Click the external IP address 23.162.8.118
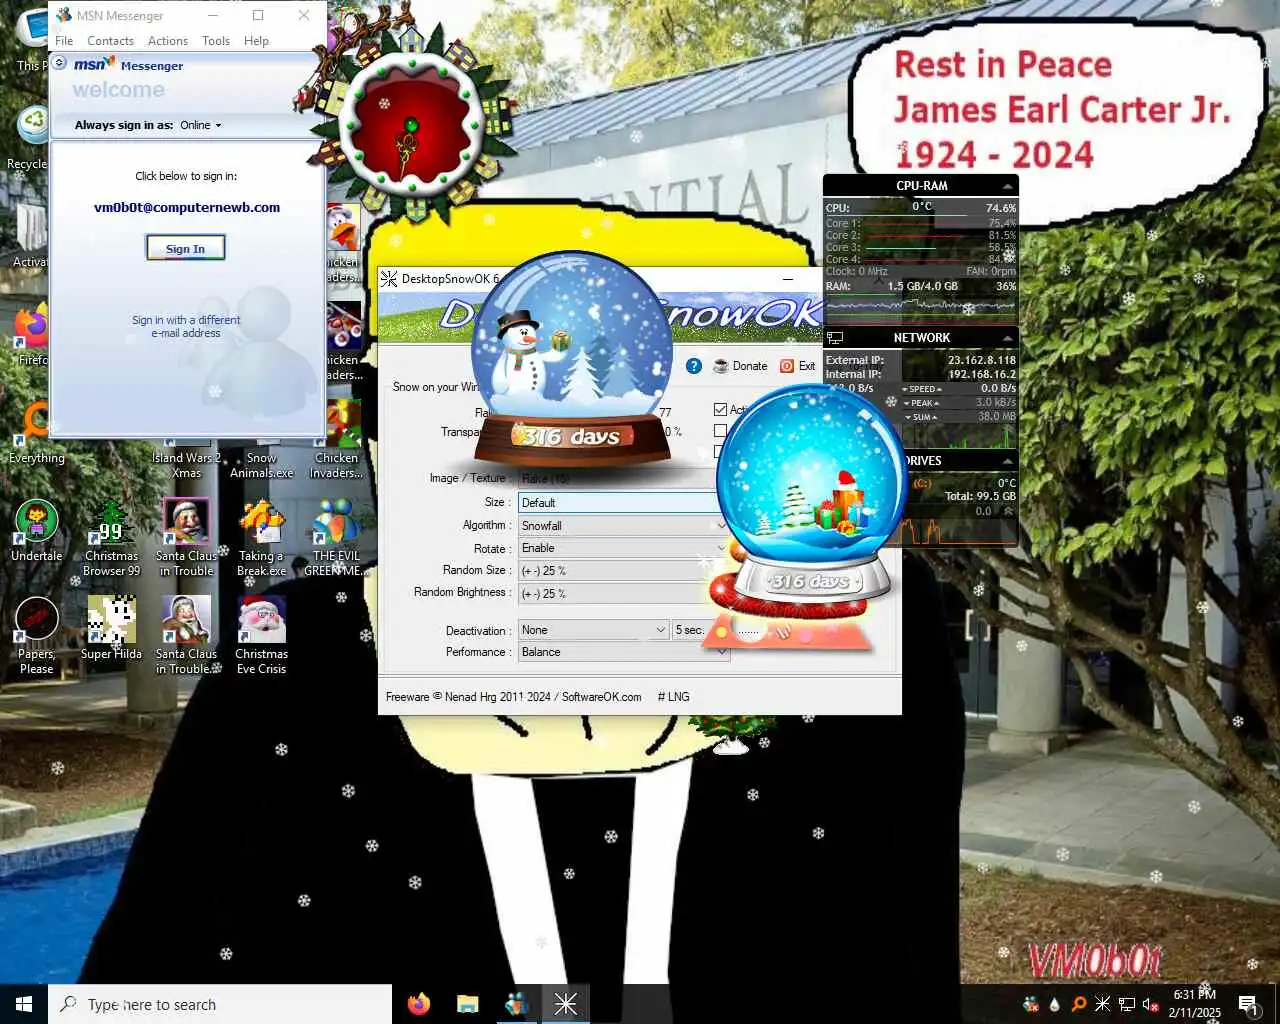The width and height of the screenshot is (1280, 1024). tap(981, 360)
